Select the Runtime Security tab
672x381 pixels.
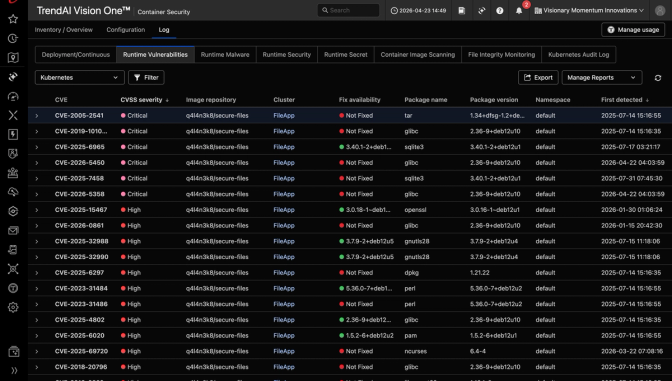tap(287, 55)
